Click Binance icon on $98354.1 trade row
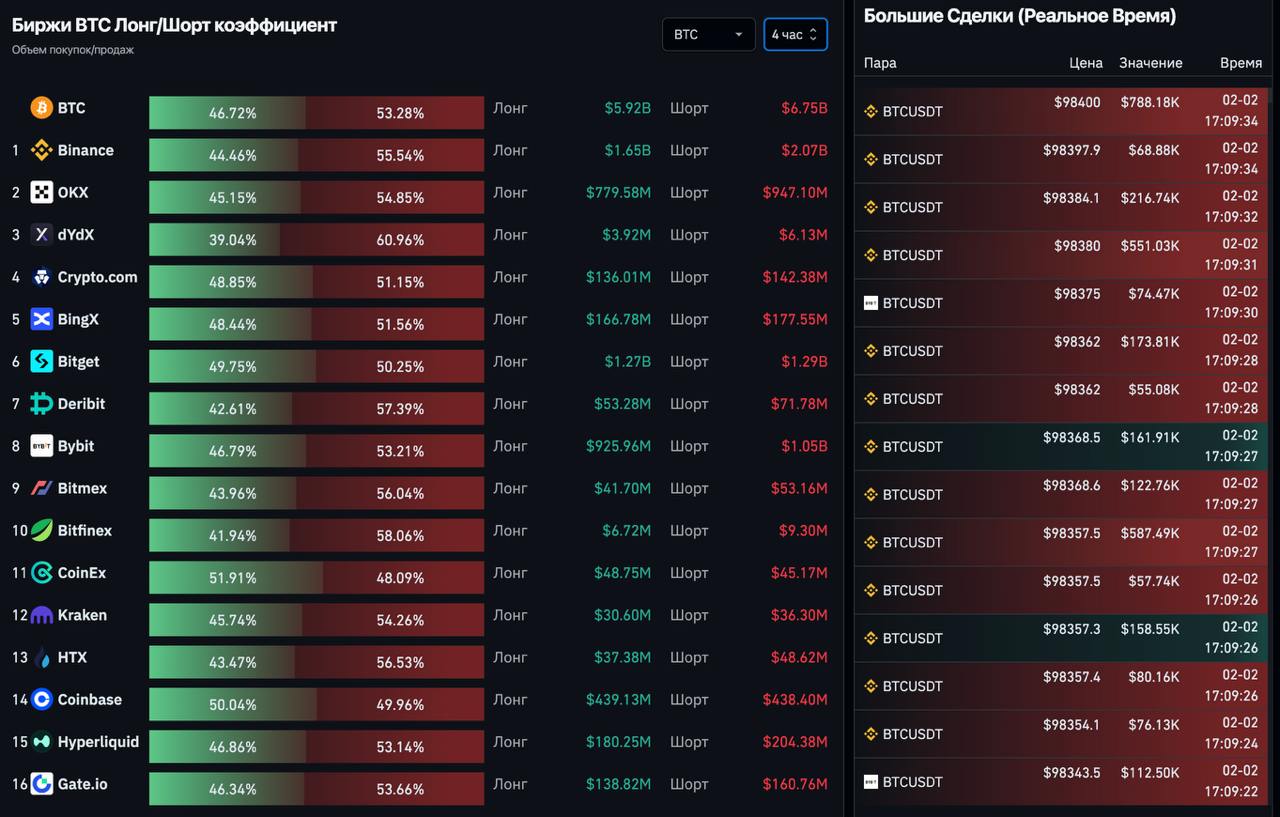Screen dimensions: 1280x817 [870, 734]
